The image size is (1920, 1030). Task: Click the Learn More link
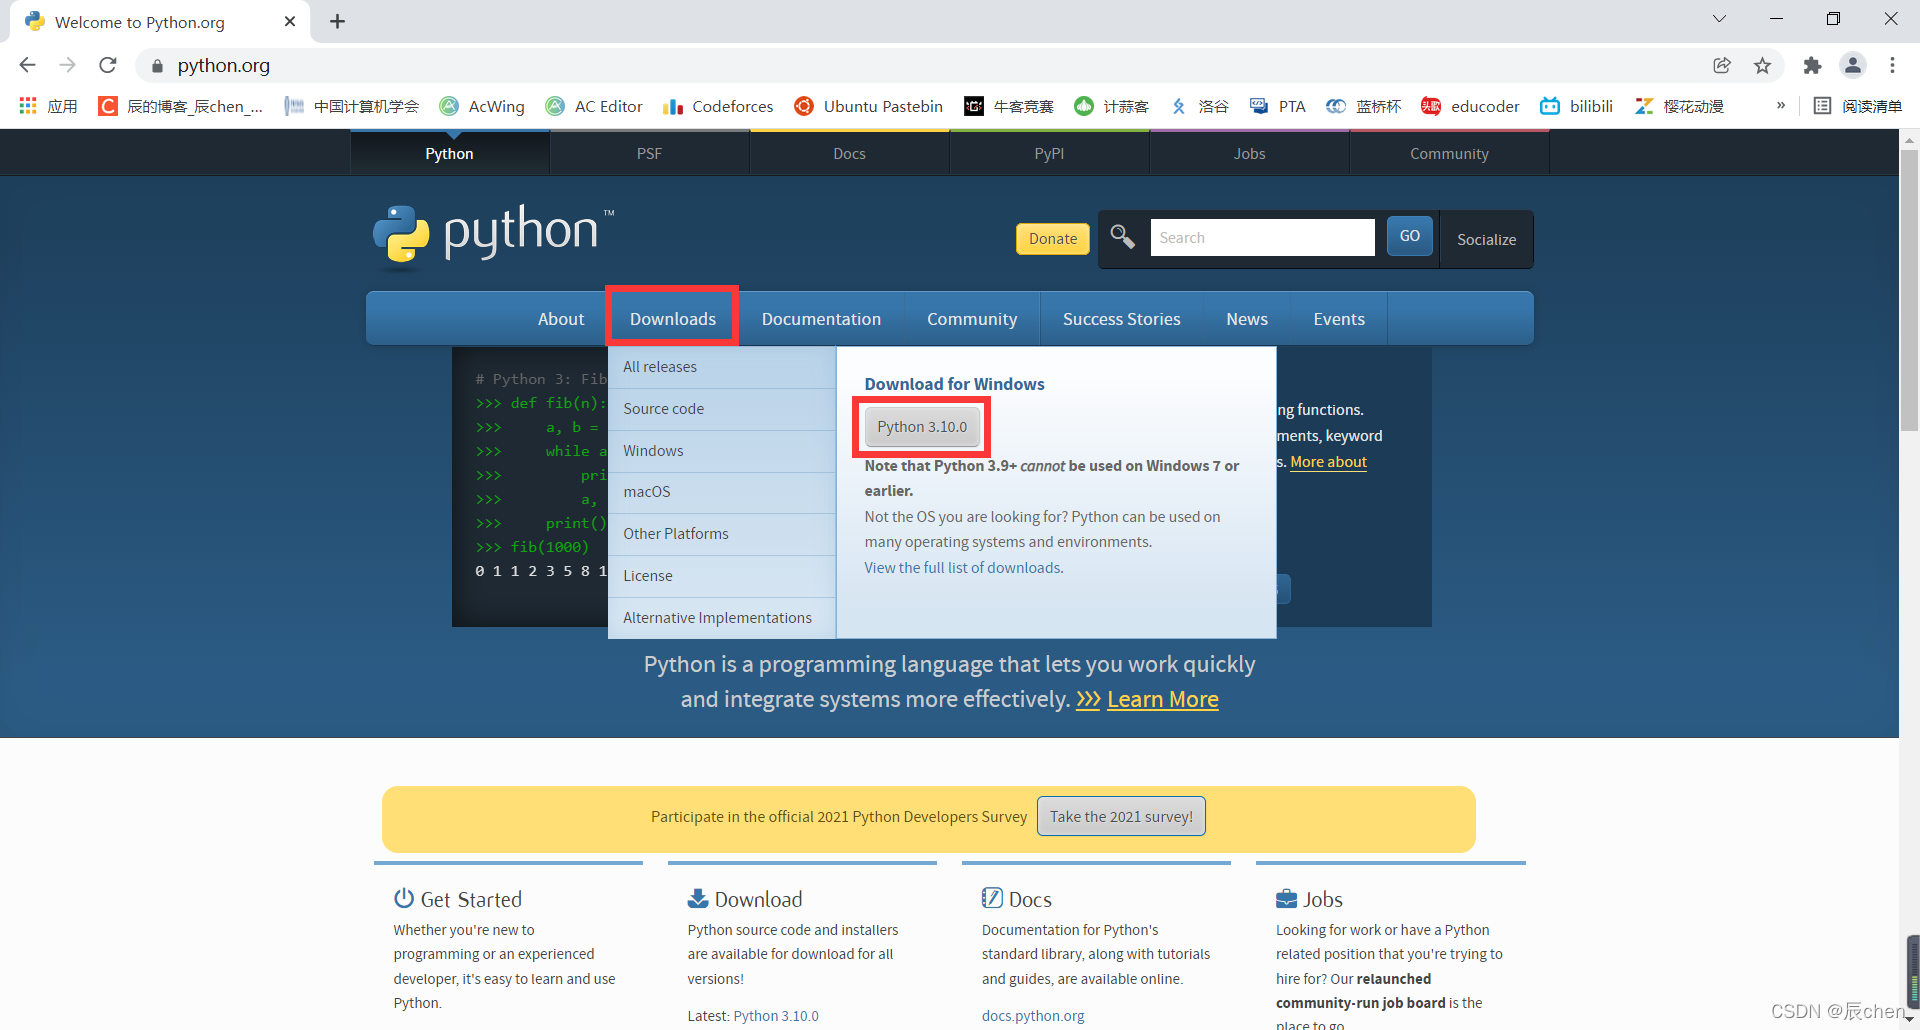pyautogui.click(x=1162, y=699)
